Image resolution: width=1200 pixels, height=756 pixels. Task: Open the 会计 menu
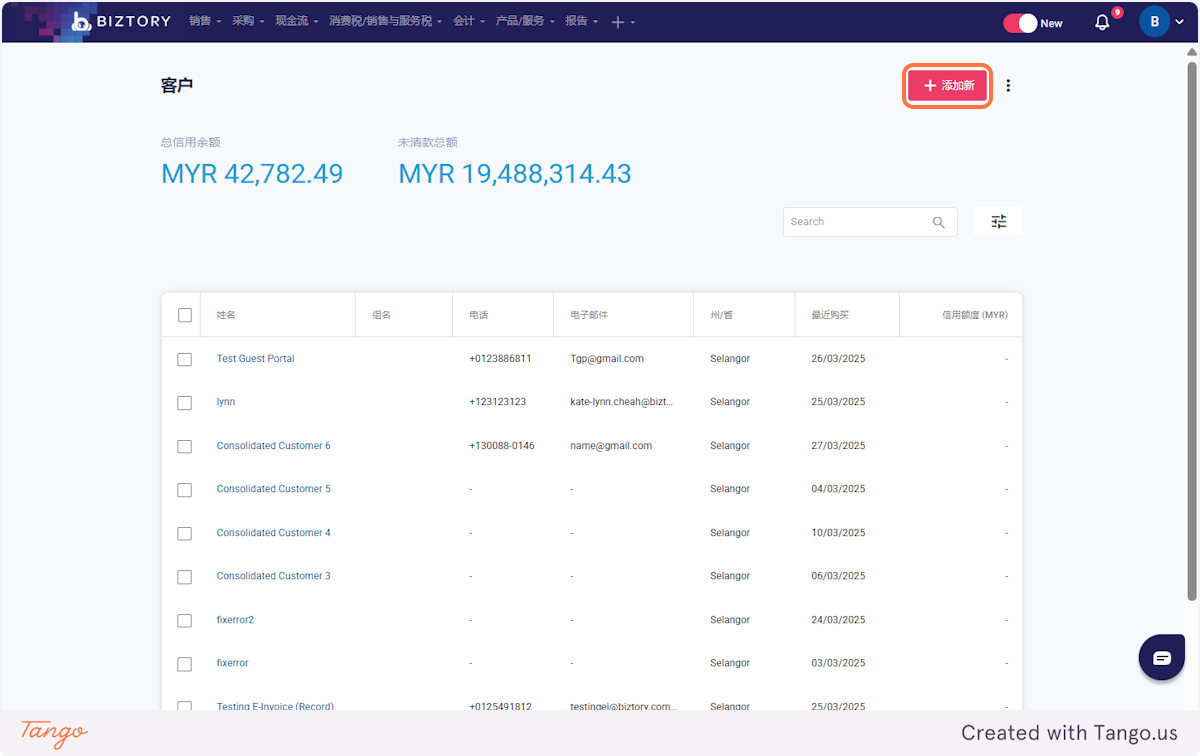[469, 21]
